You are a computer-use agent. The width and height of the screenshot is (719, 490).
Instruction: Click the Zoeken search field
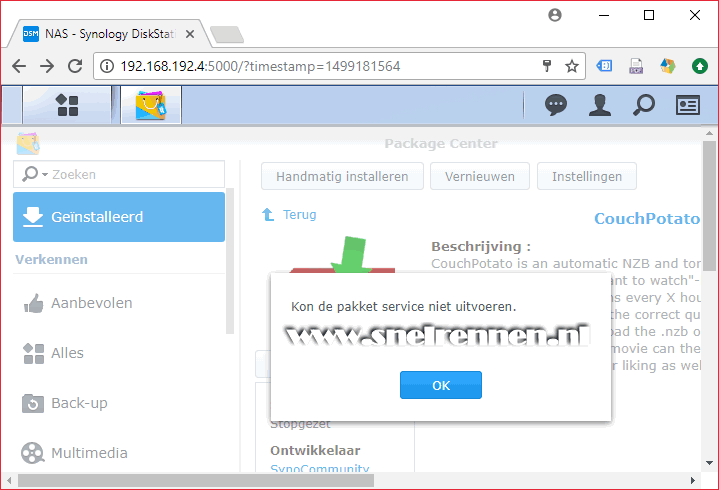click(119, 174)
